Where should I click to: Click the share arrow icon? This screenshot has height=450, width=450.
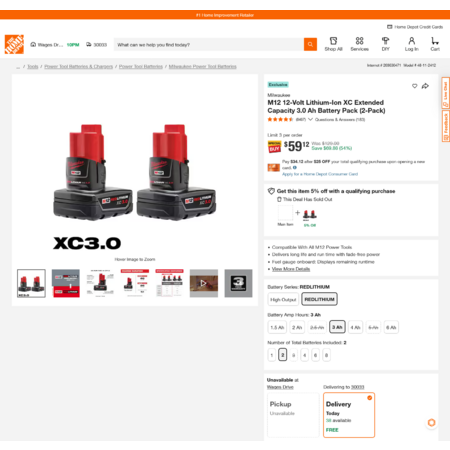tap(425, 86)
